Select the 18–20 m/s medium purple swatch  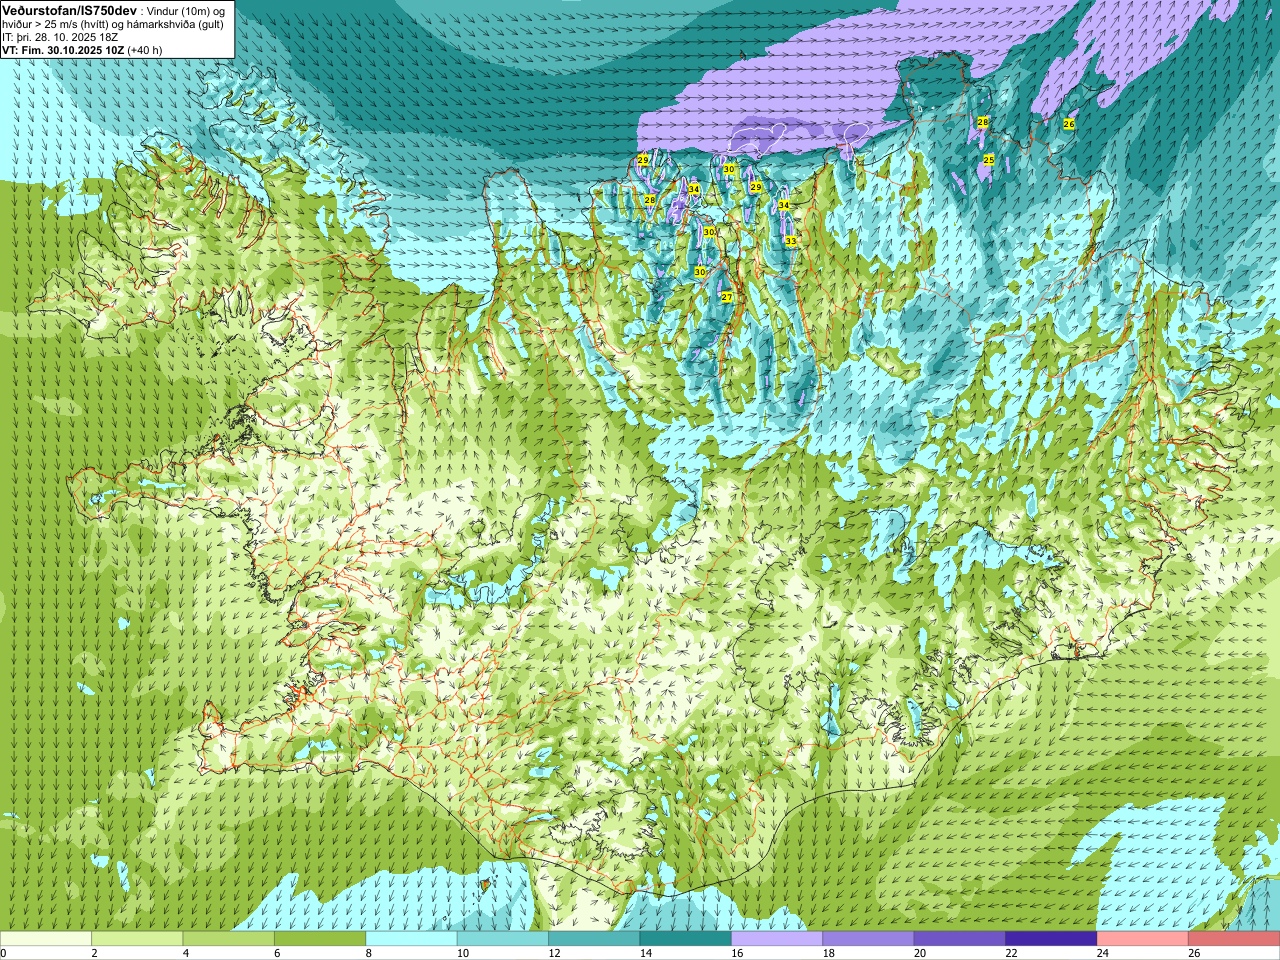(x=868, y=939)
